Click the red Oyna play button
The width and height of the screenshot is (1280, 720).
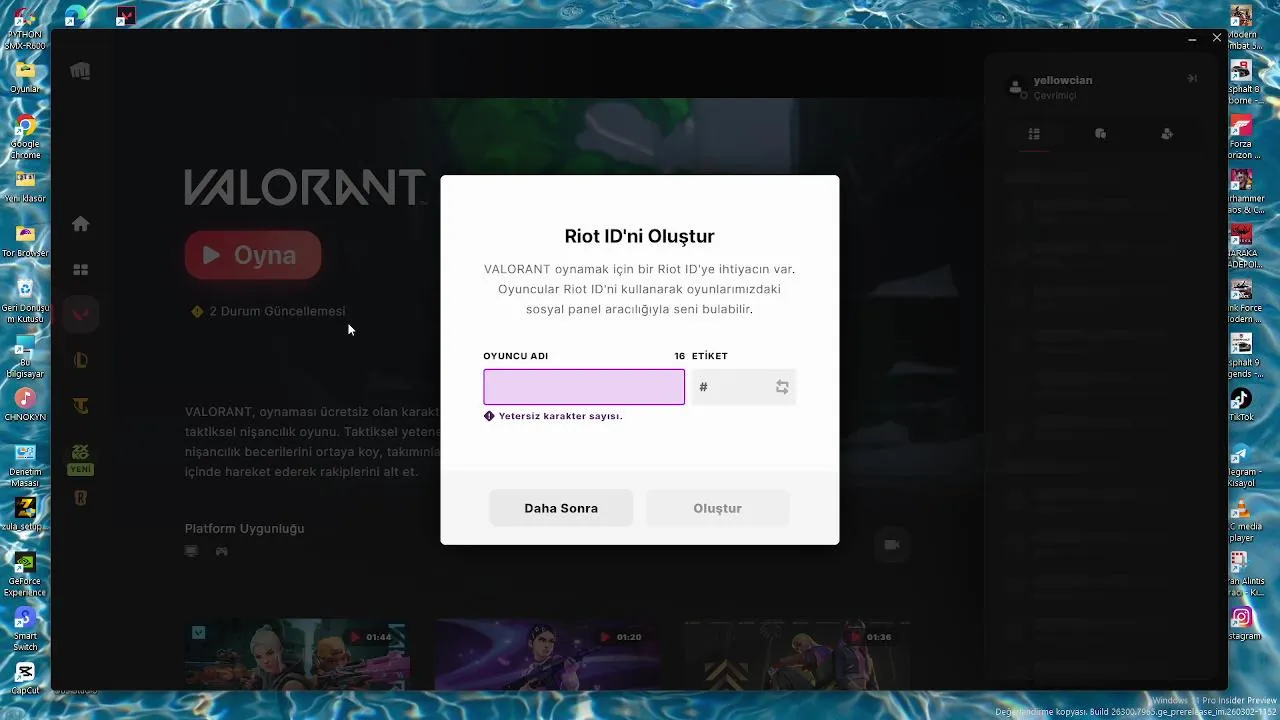click(x=253, y=255)
